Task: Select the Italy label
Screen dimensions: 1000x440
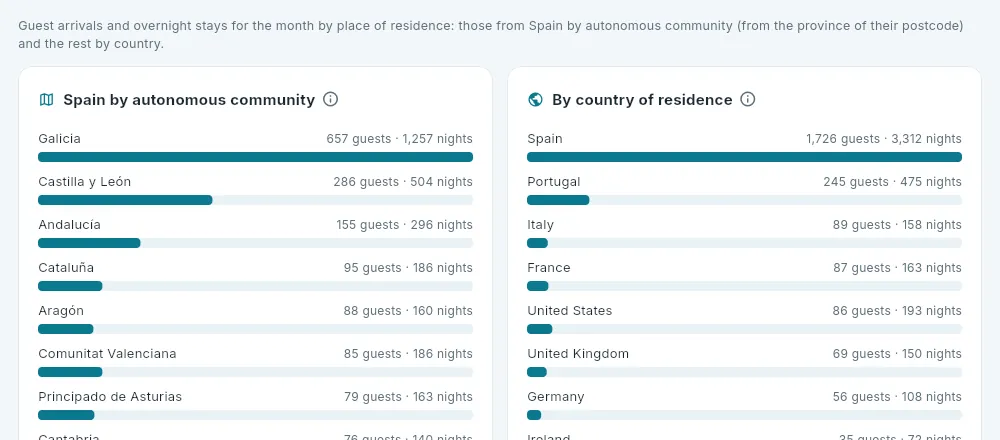Action: pyautogui.click(x=540, y=224)
